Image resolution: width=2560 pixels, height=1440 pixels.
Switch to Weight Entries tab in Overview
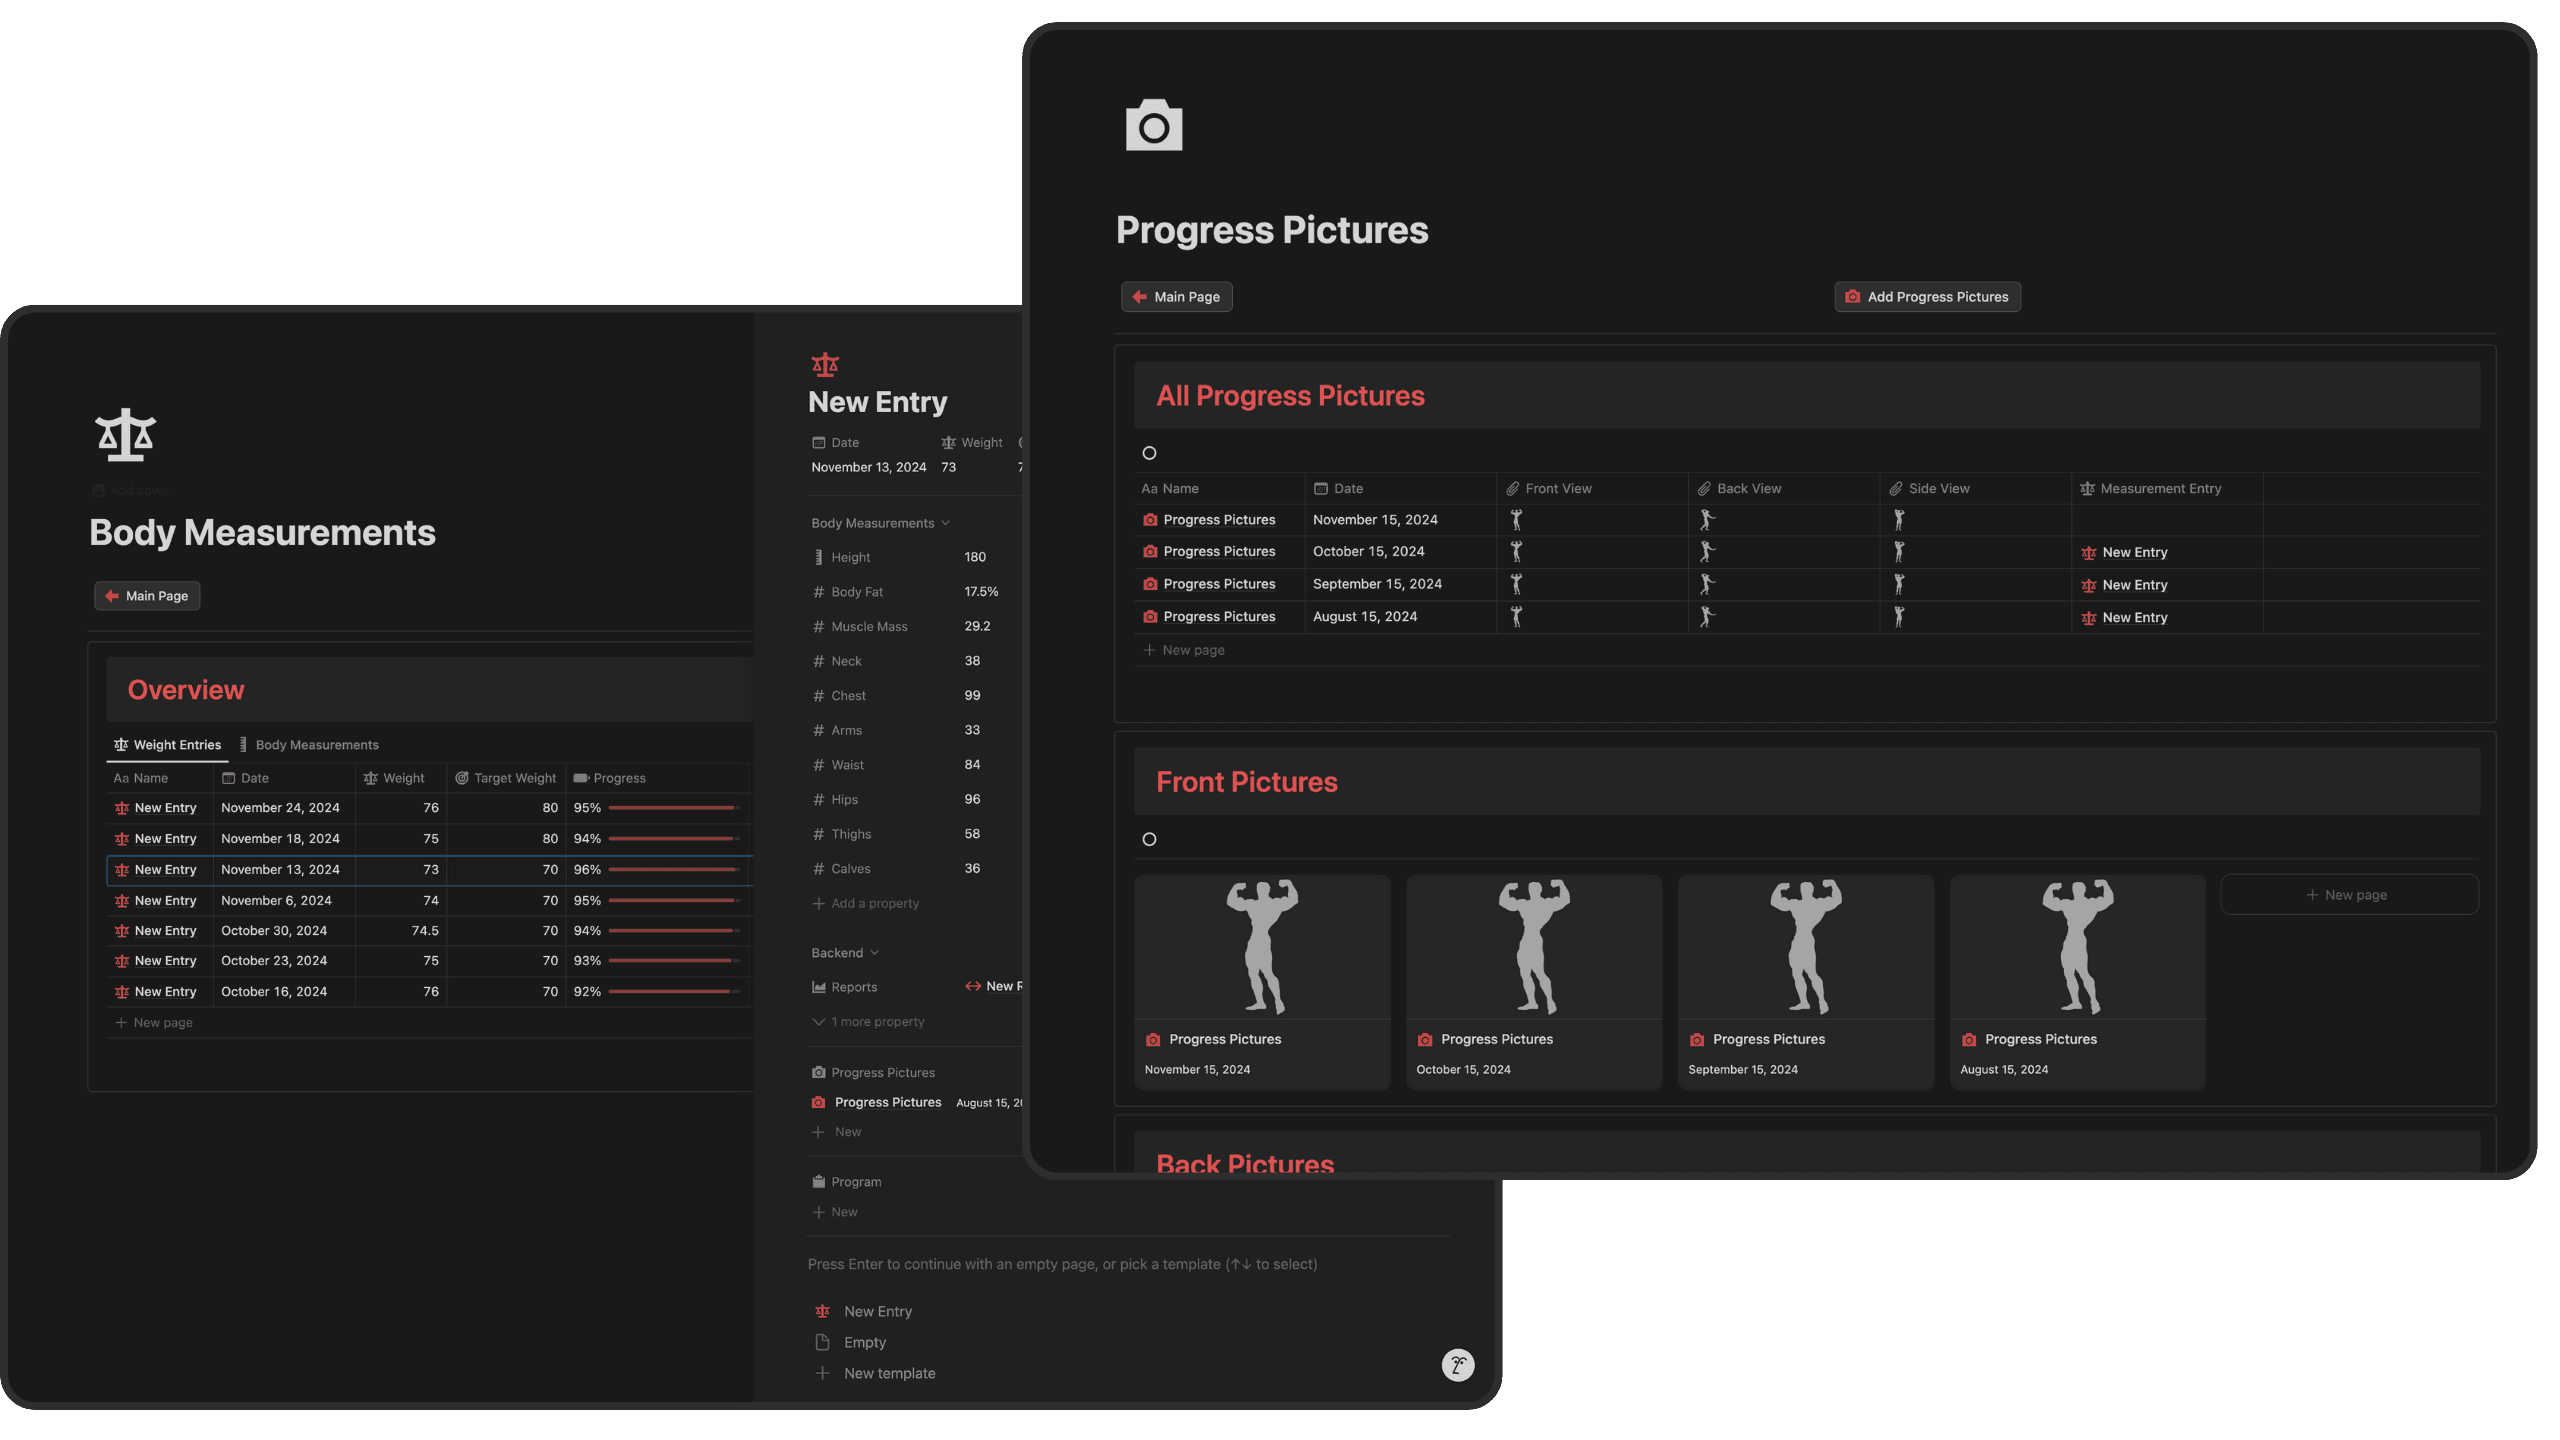[x=171, y=744]
